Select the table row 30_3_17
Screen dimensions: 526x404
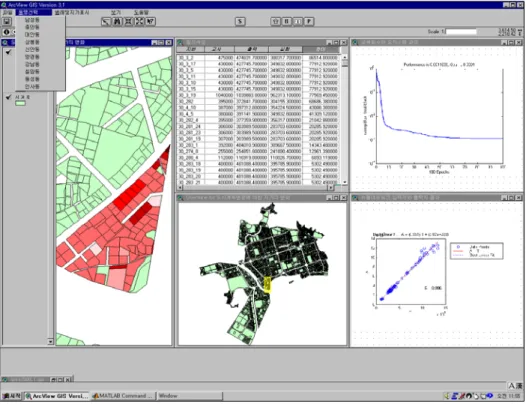[x=258, y=64]
